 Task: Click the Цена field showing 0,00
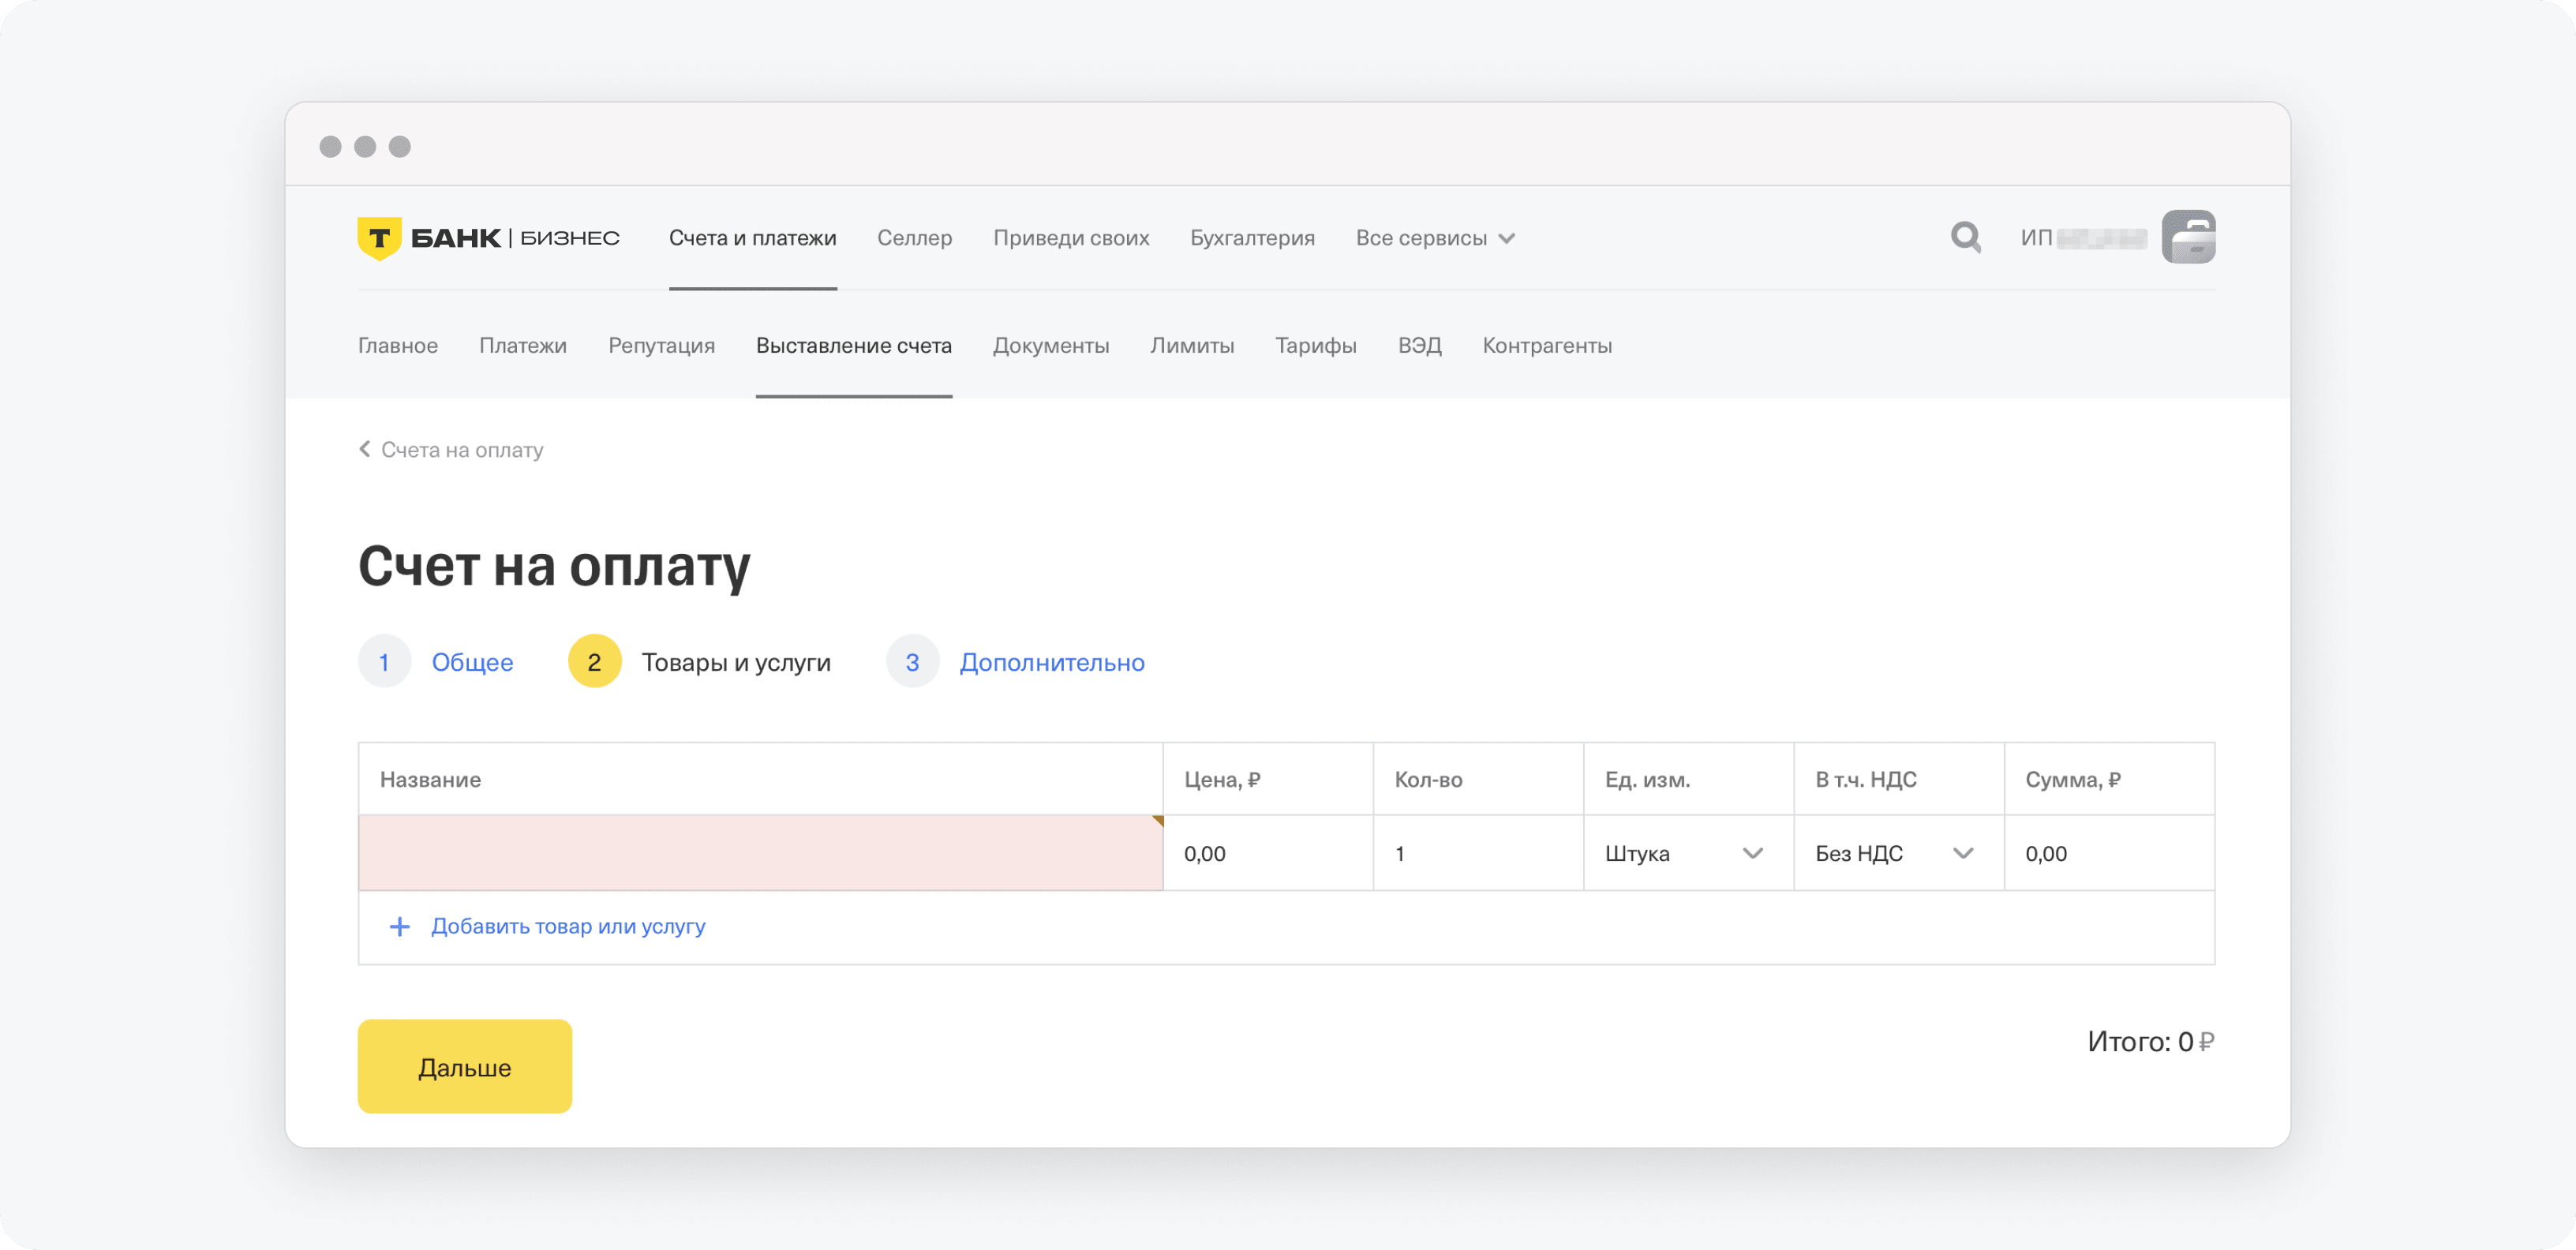1267,853
